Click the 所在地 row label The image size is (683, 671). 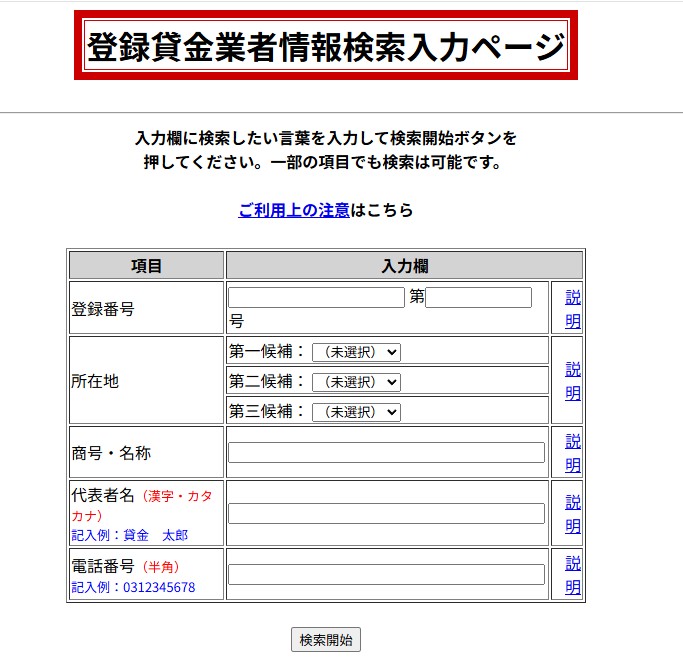point(95,381)
